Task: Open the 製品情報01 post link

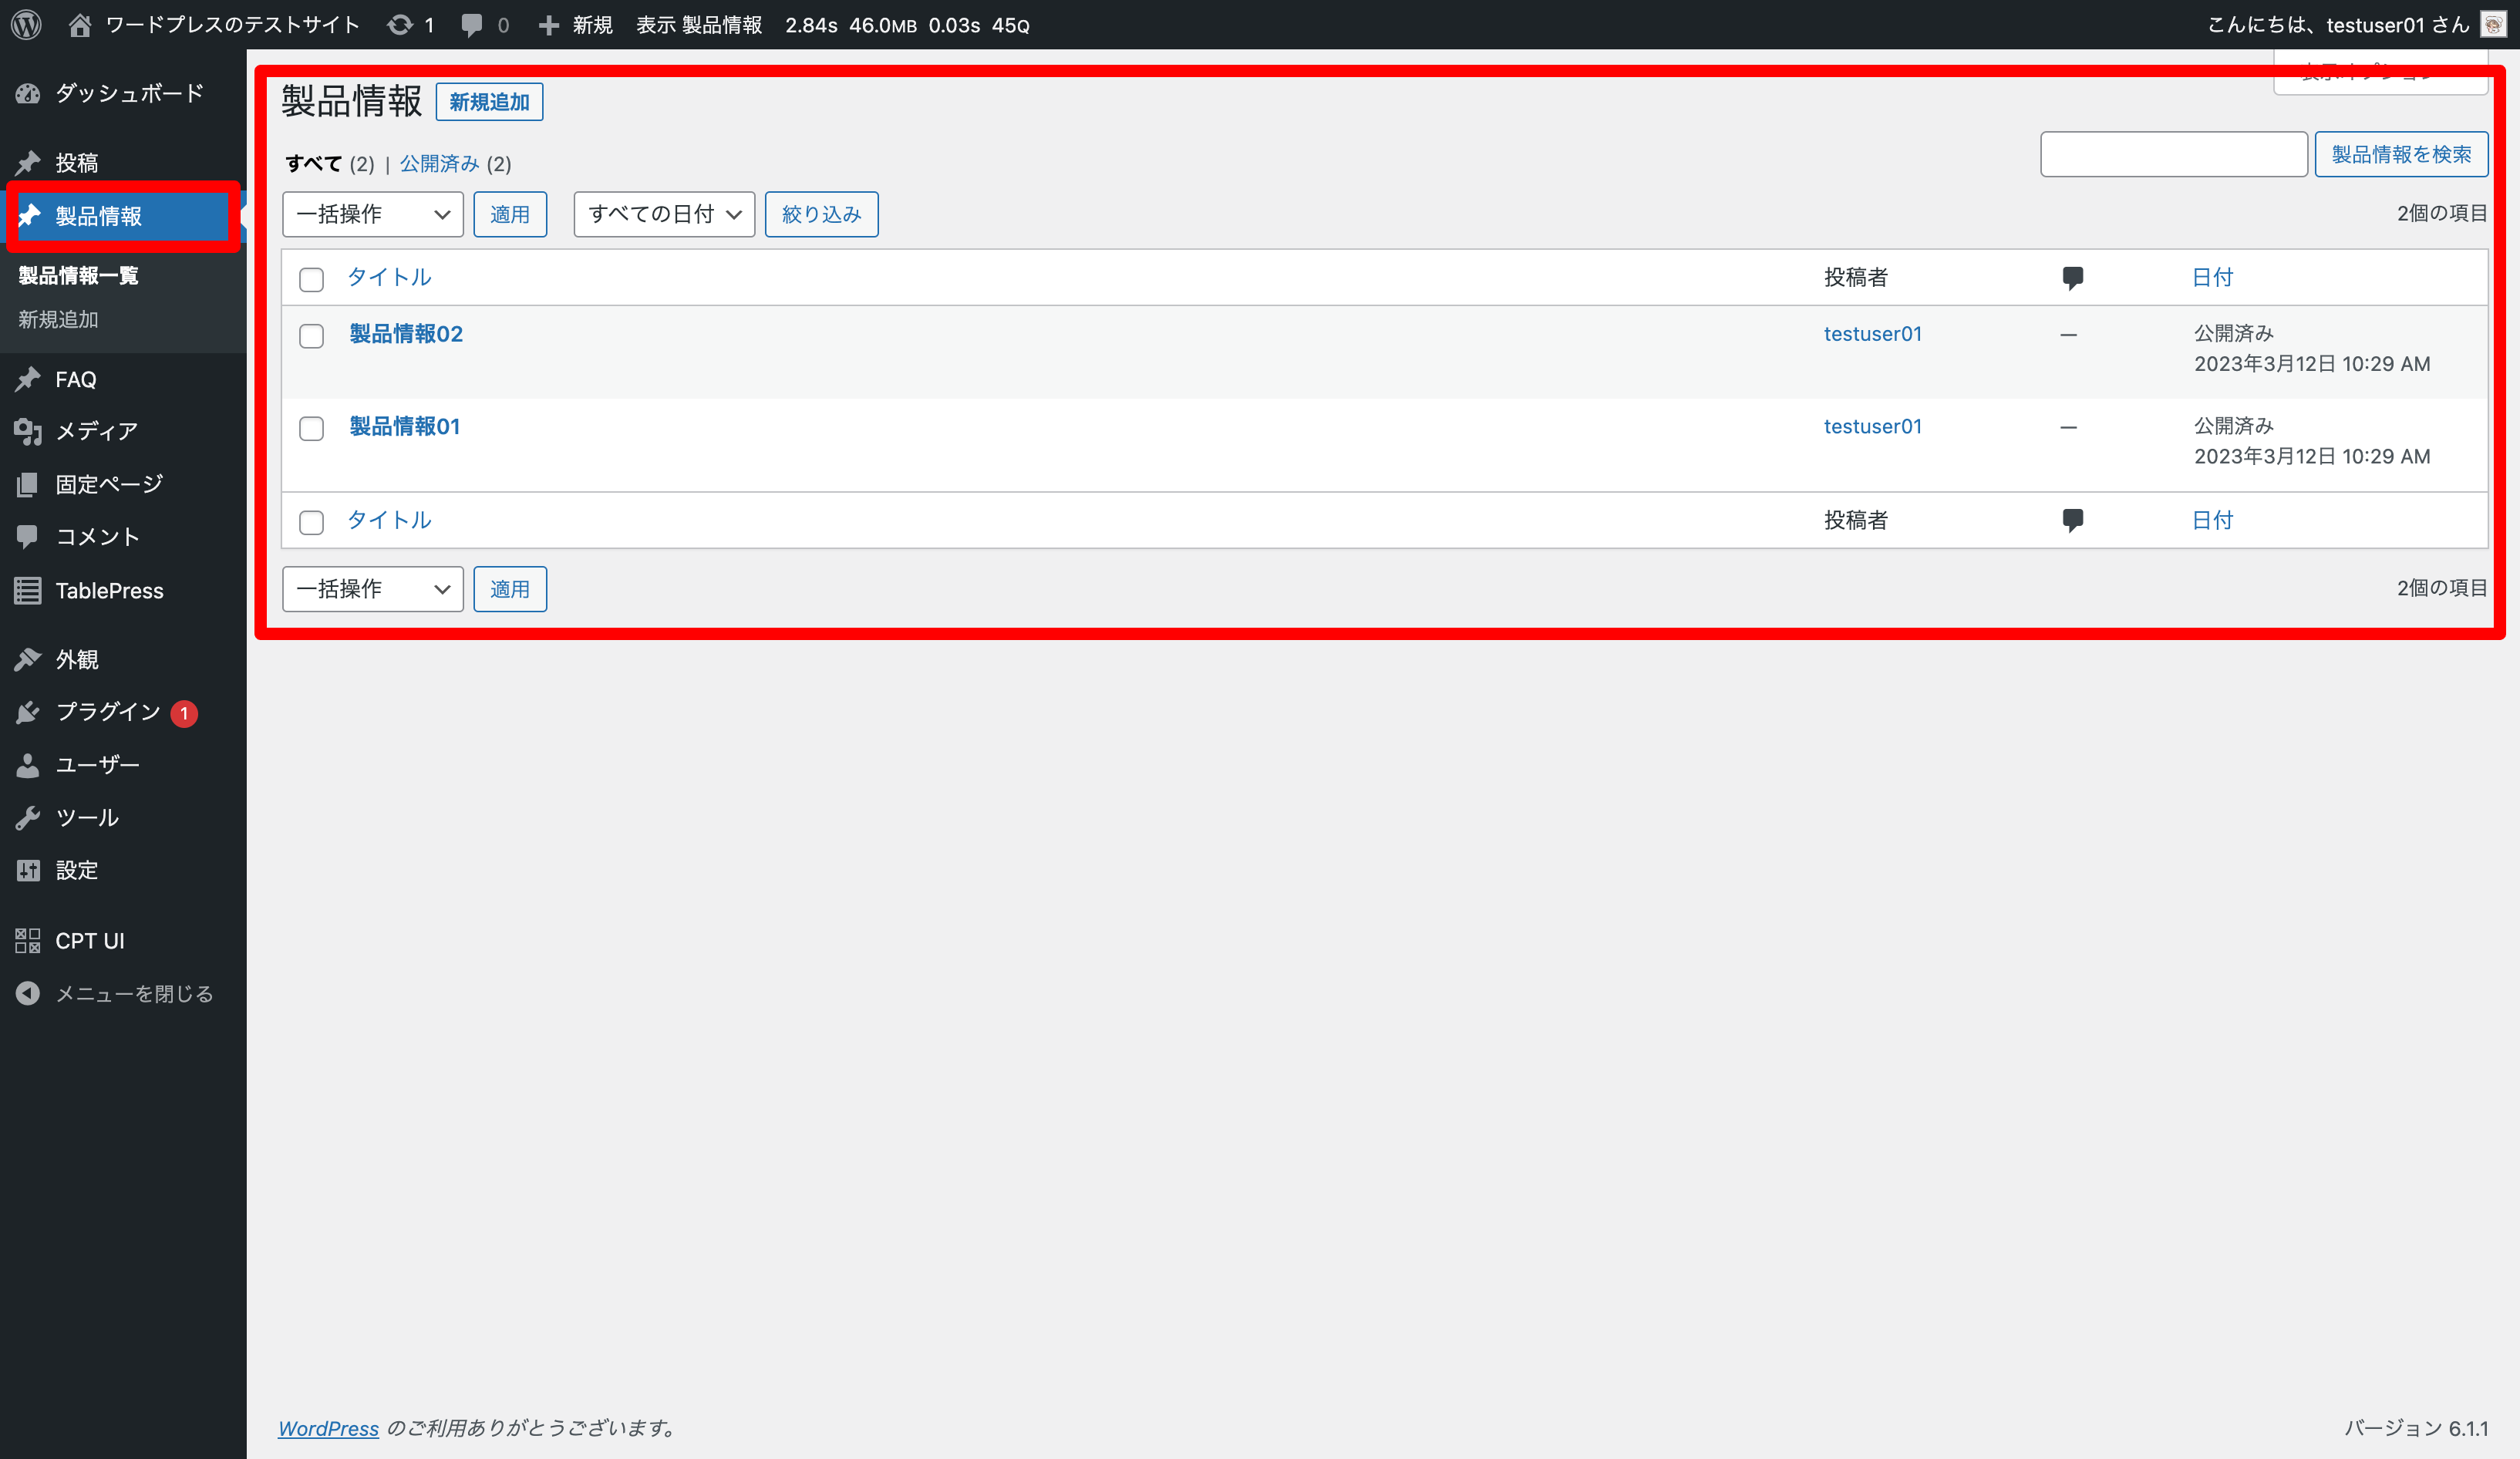Action: (405, 426)
